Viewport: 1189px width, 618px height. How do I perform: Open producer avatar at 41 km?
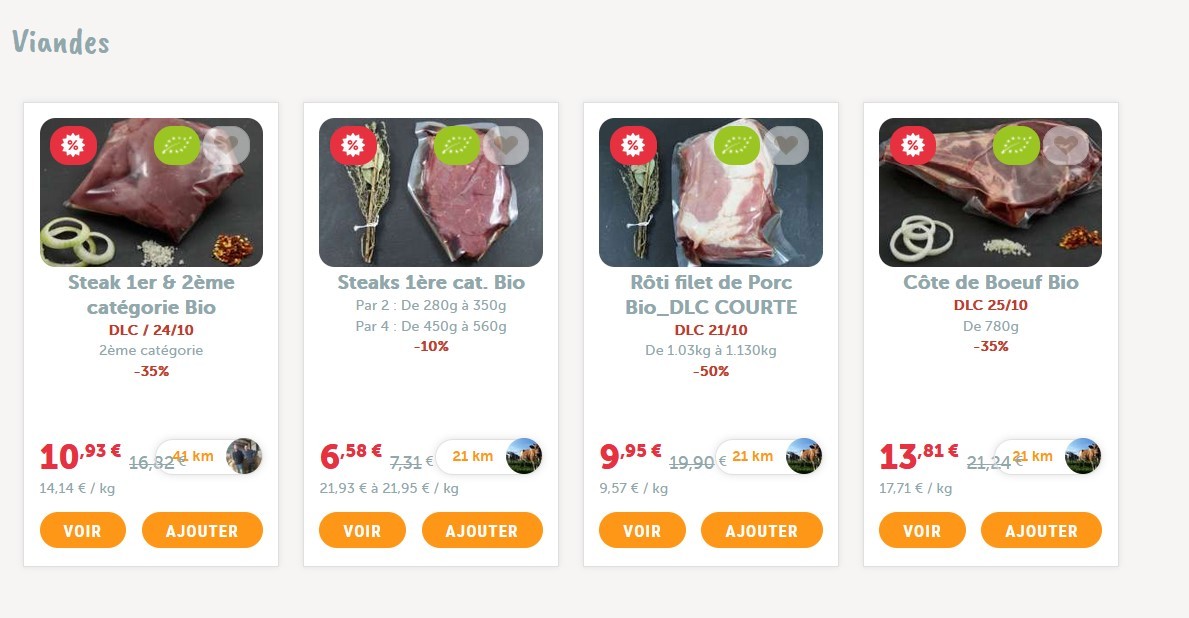(x=244, y=456)
